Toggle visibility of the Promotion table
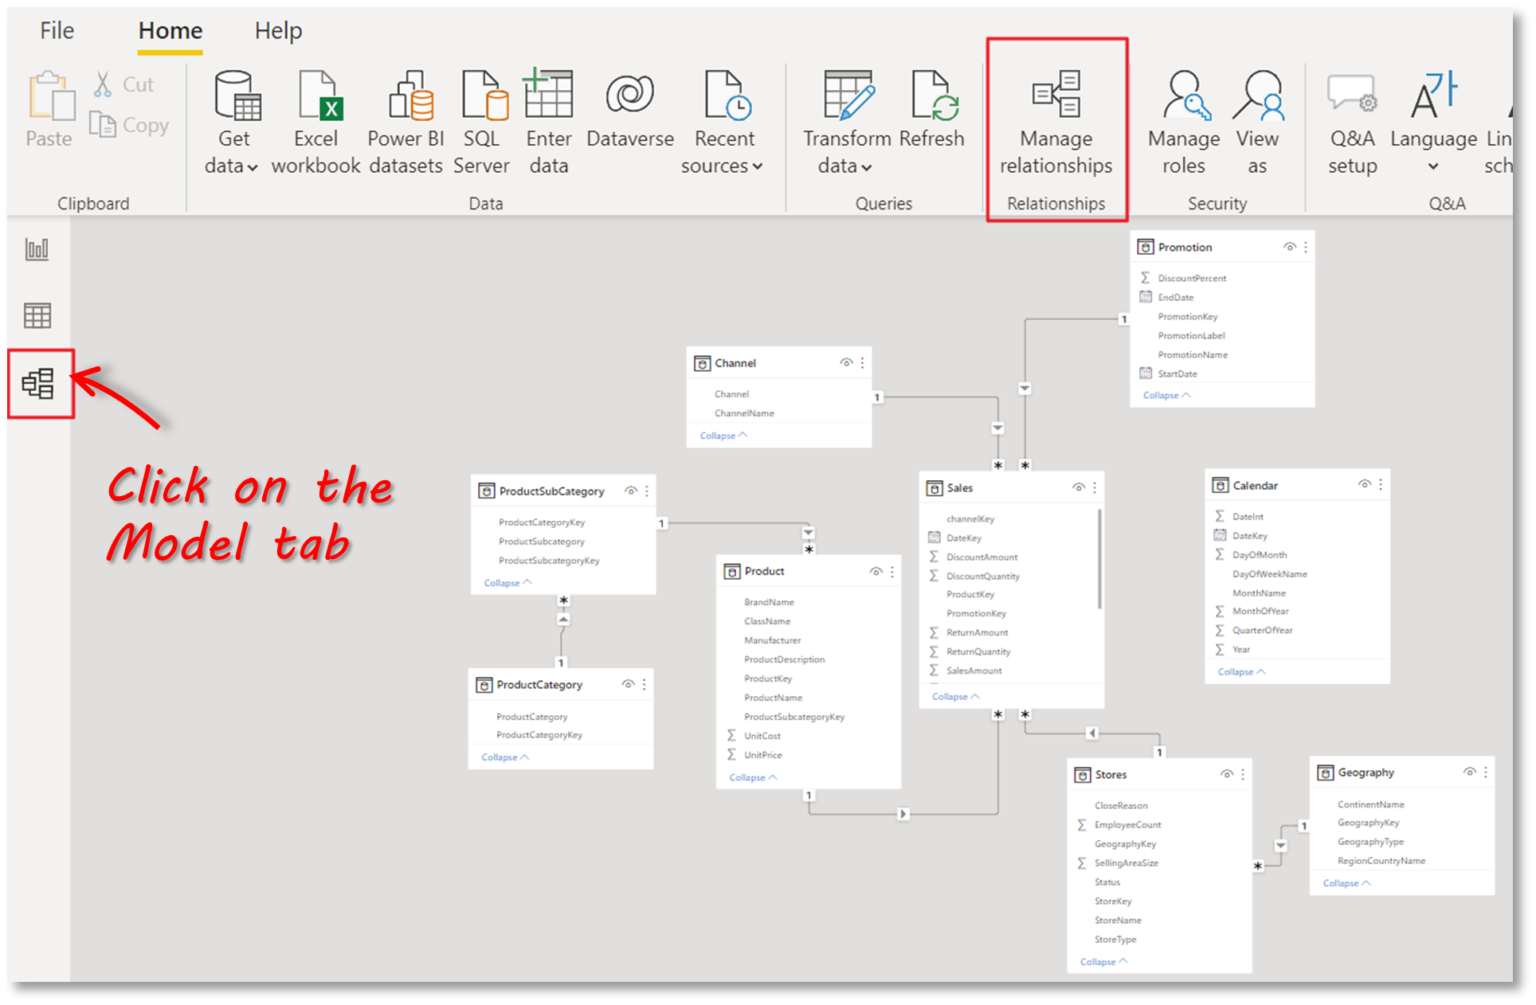This screenshot has width=1536, height=1005. 1289,246
